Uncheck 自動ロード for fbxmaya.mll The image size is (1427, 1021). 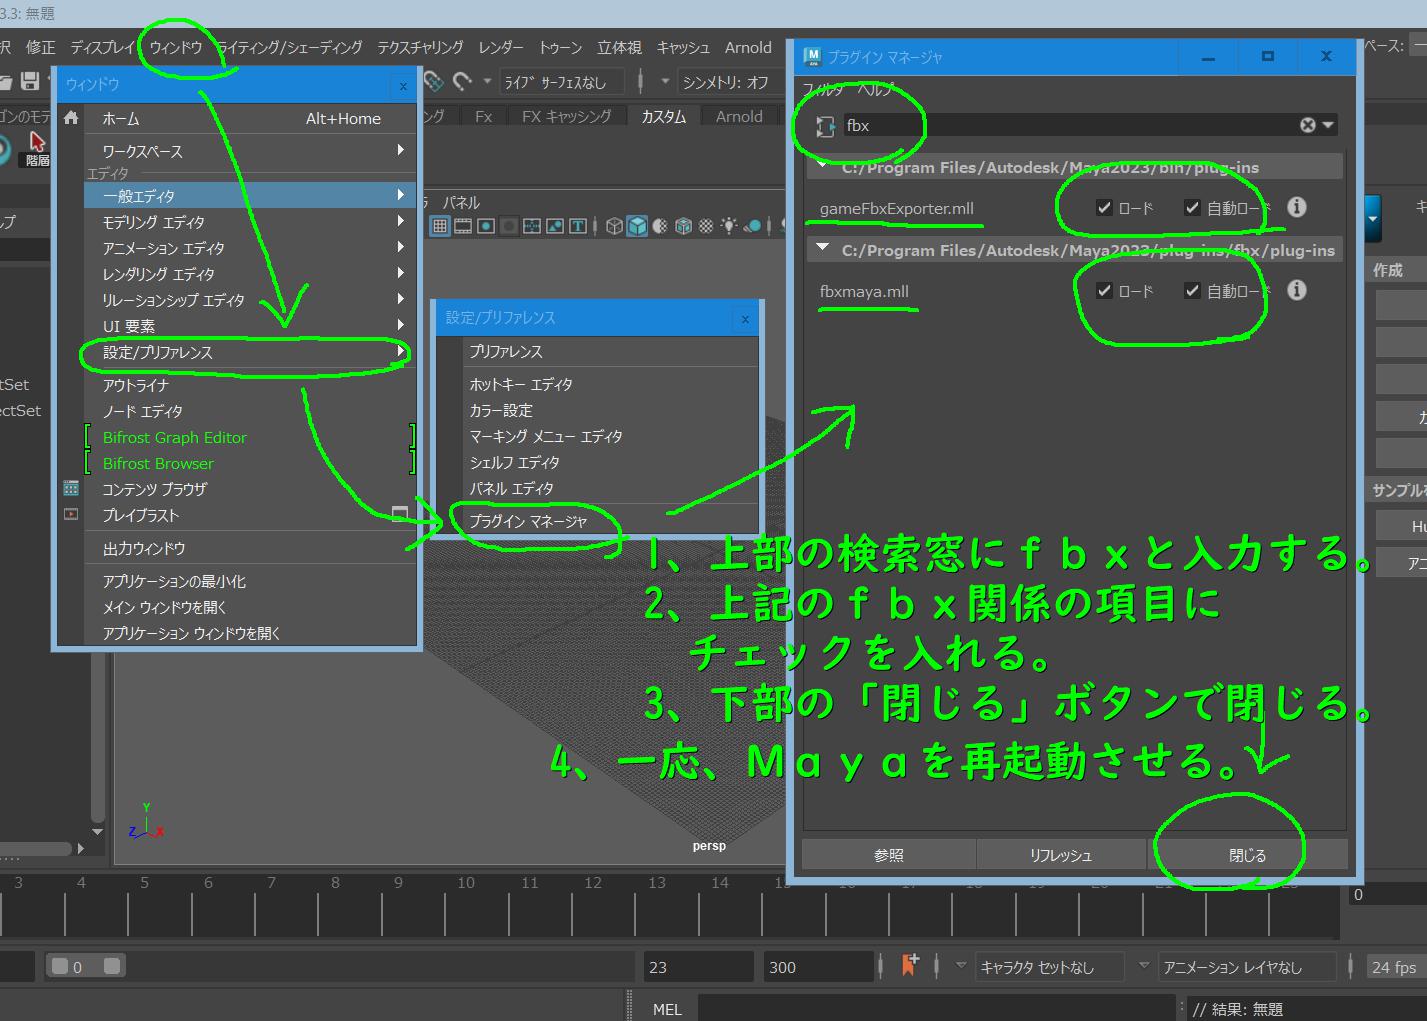[1192, 291]
